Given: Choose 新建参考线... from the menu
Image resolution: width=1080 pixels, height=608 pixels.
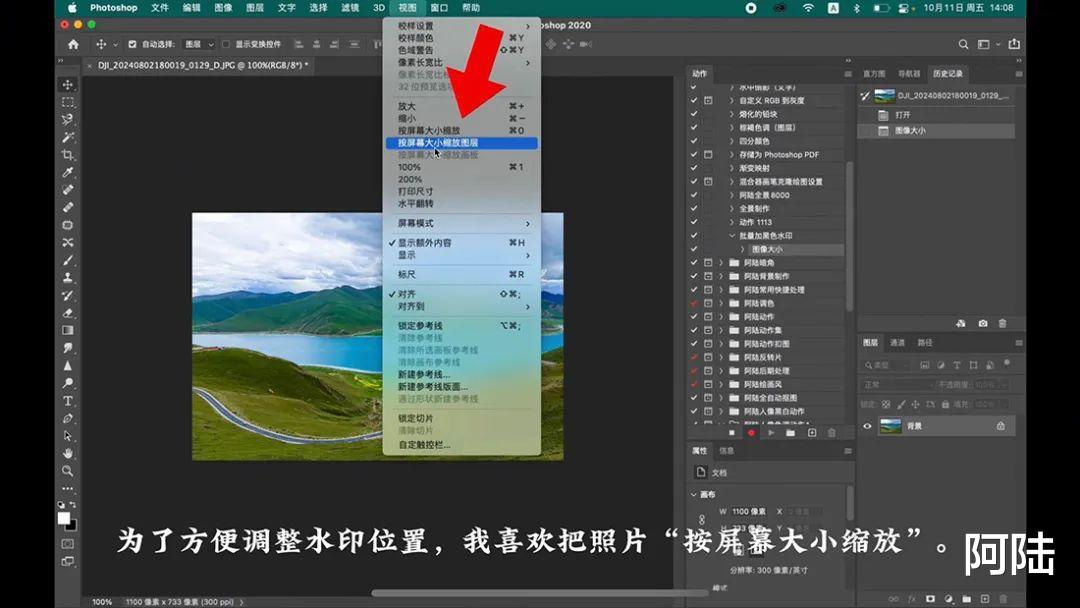Looking at the screenshot, I should (461, 374).
